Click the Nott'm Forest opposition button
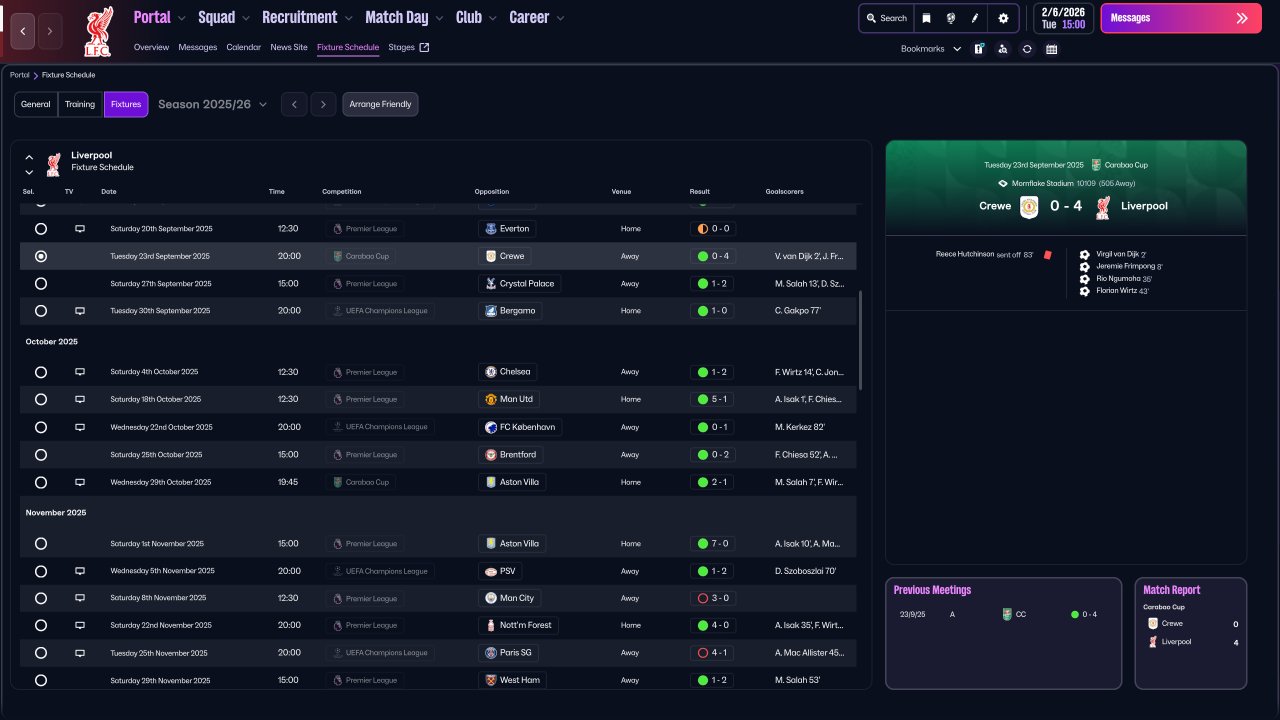 519,625
